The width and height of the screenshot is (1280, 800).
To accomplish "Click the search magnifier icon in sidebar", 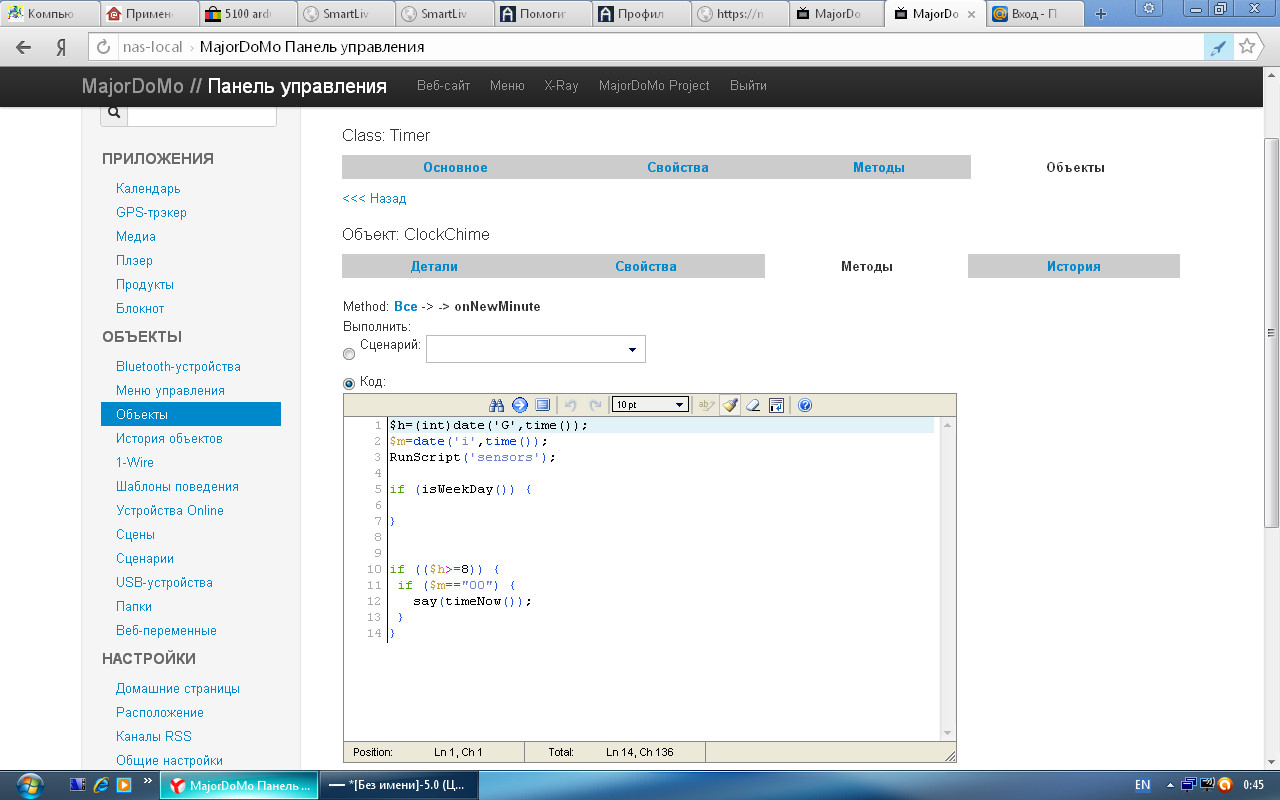I will (x=114, y=113).
